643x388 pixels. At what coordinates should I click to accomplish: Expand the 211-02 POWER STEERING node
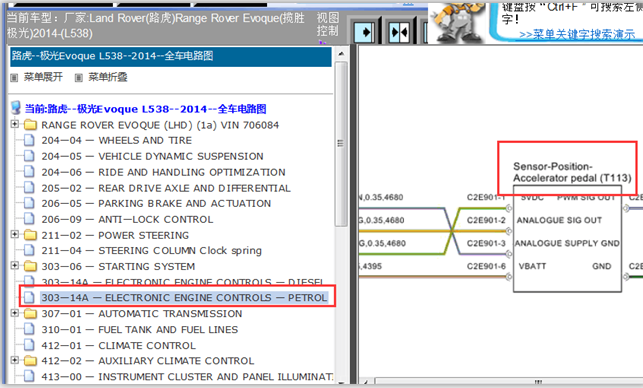(15, 234)
